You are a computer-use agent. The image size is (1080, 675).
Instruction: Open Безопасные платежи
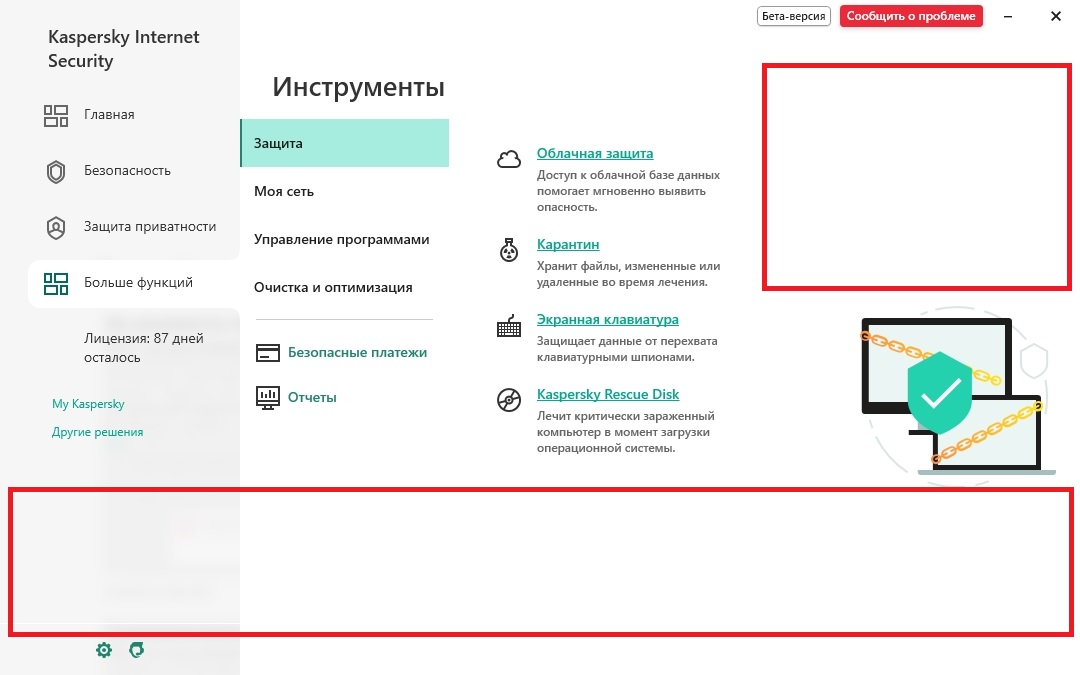[357, 353]
